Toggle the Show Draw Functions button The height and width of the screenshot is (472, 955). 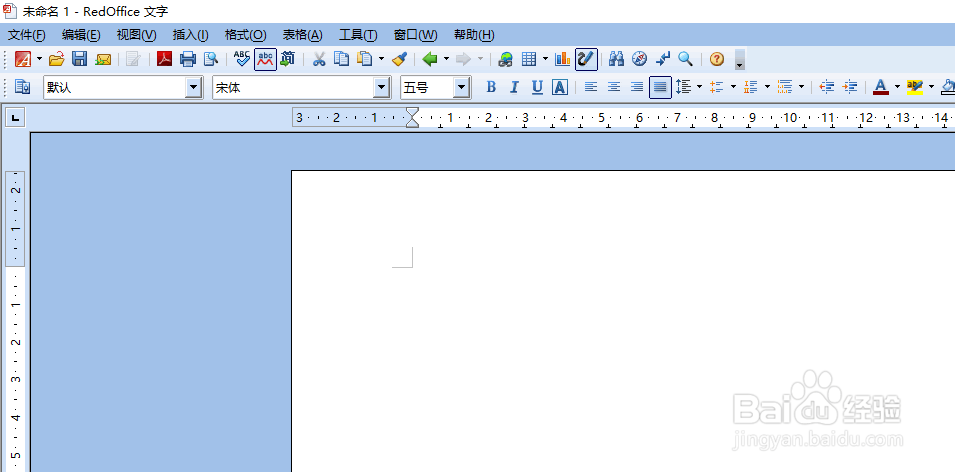(586, 59)
